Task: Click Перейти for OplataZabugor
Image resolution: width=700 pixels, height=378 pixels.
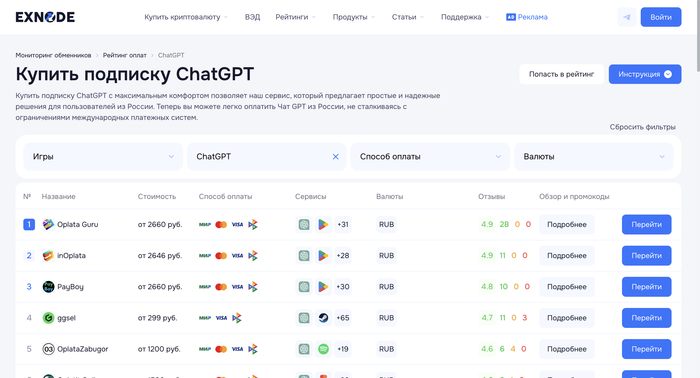Action: point(646,349)
